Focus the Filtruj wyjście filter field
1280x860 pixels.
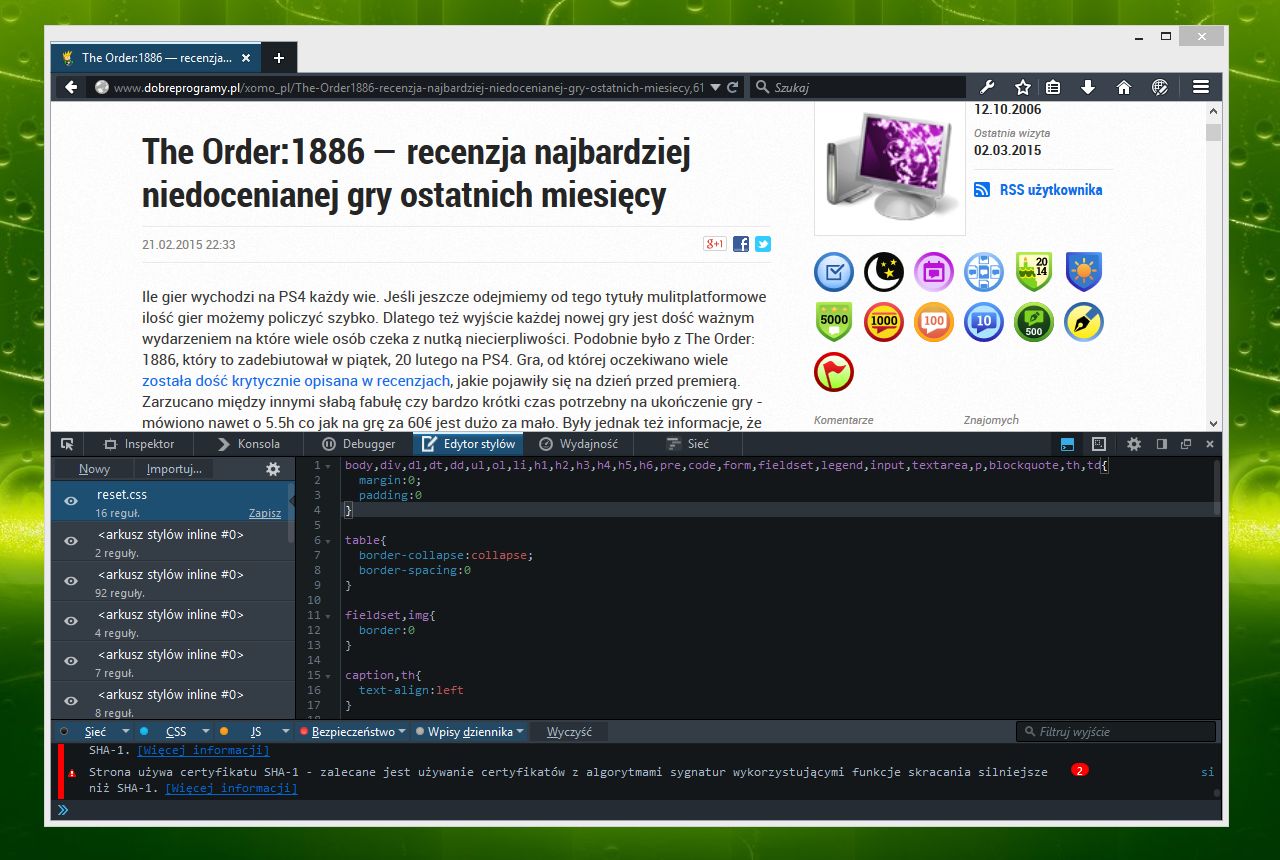click(x=1116, y=732)
